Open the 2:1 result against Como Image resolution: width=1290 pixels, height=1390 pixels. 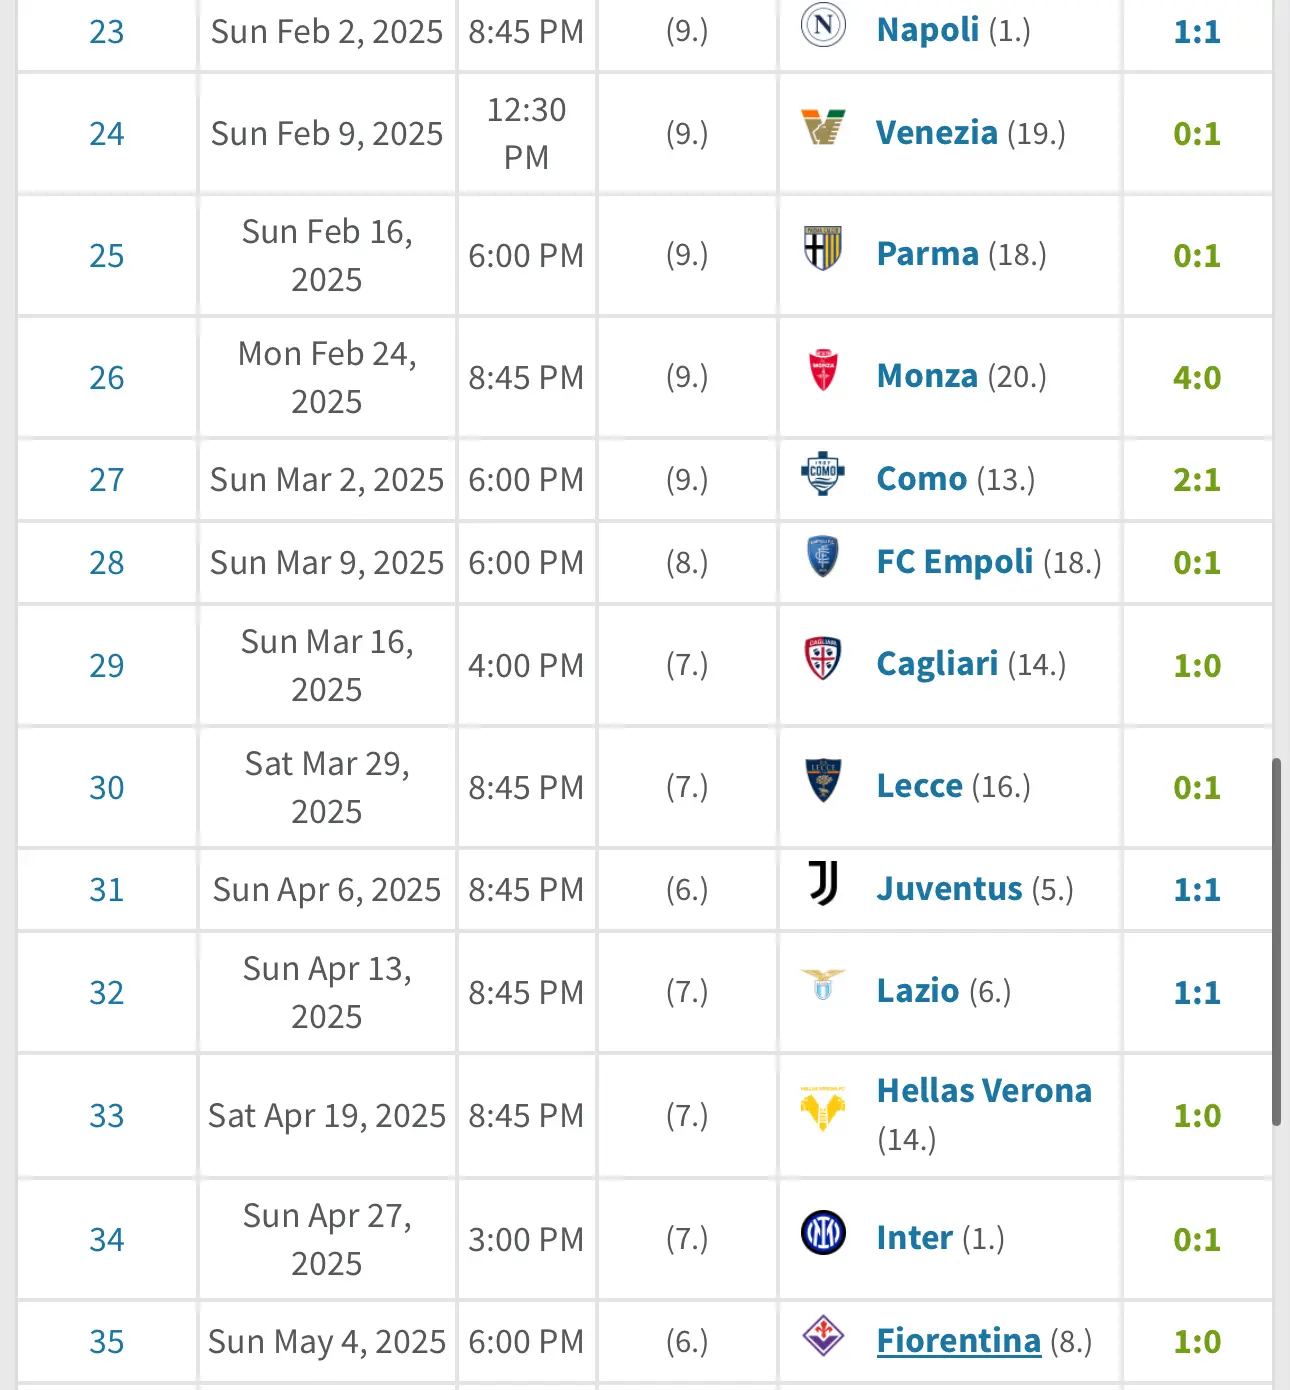[x=1196, y=480]
